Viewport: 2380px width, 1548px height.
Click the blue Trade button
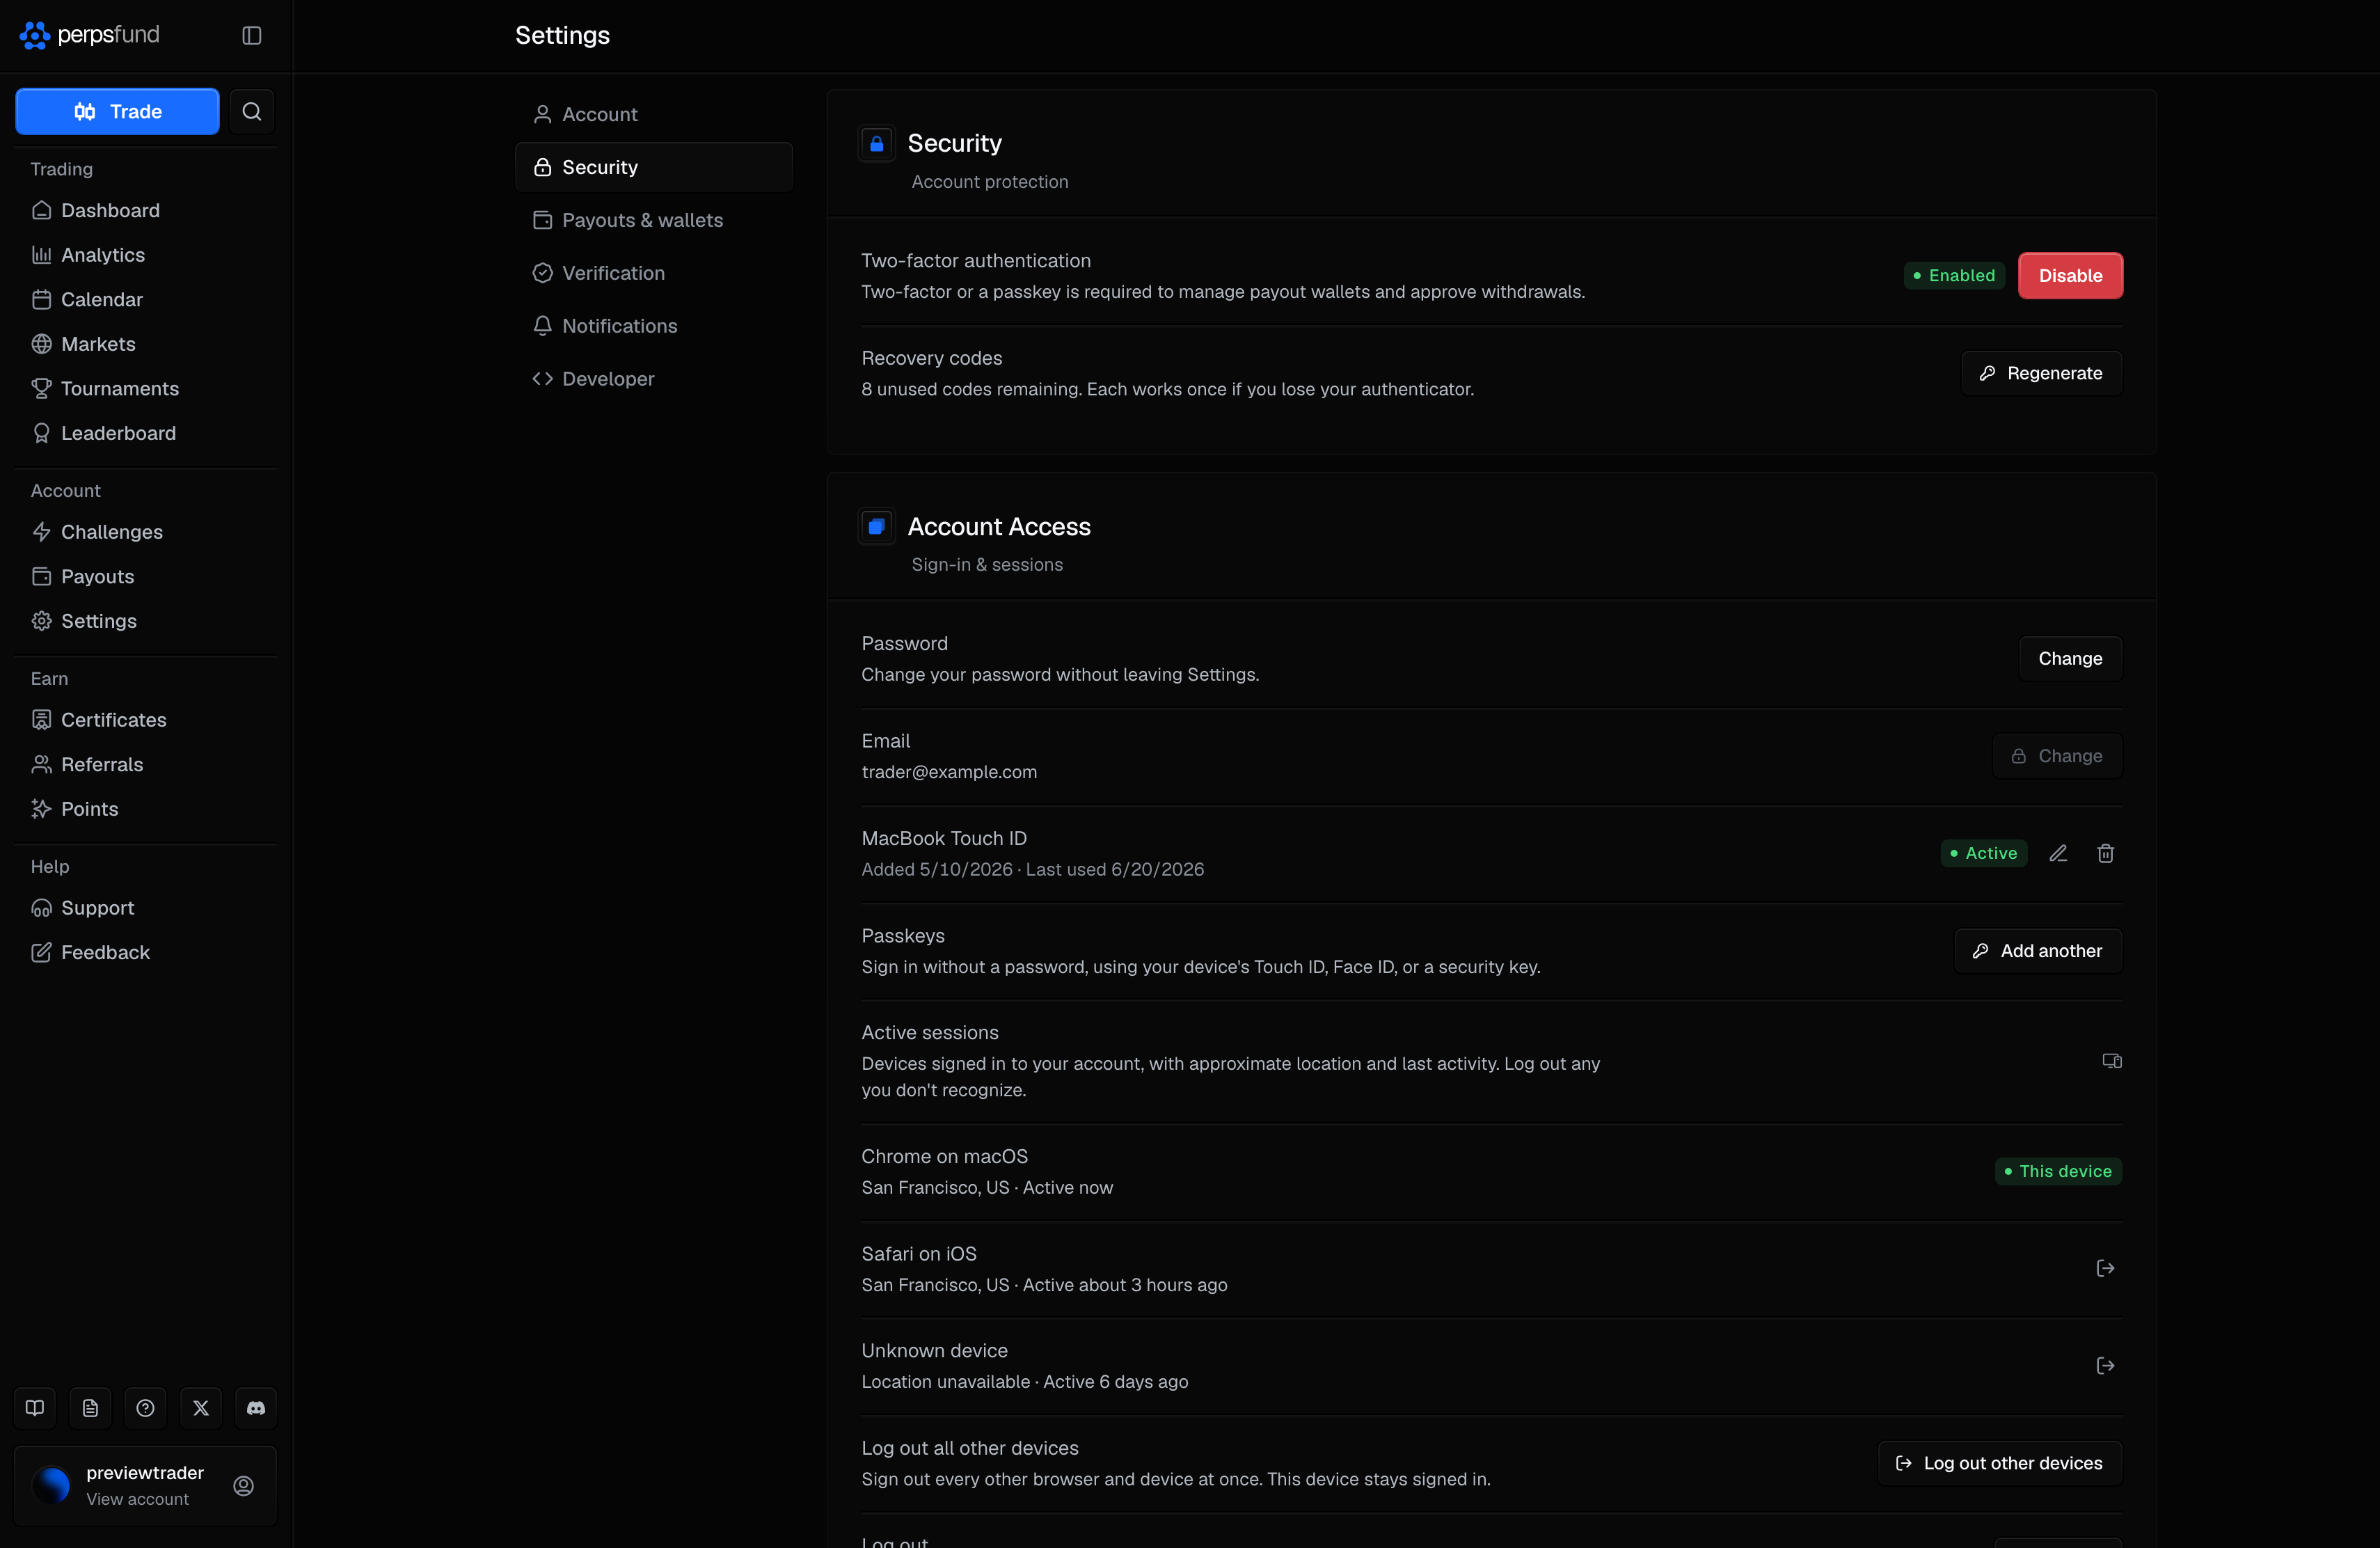coord(117,111)
